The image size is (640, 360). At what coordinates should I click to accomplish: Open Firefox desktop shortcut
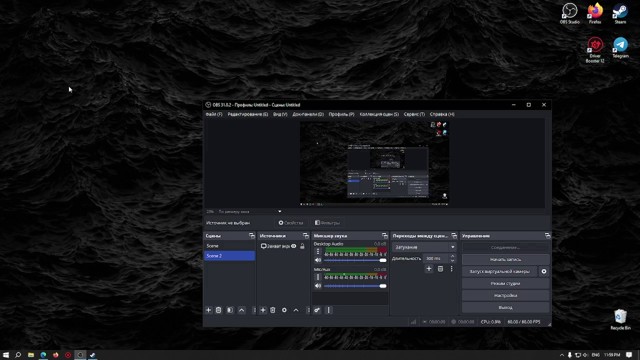click(x=595, y=13)
